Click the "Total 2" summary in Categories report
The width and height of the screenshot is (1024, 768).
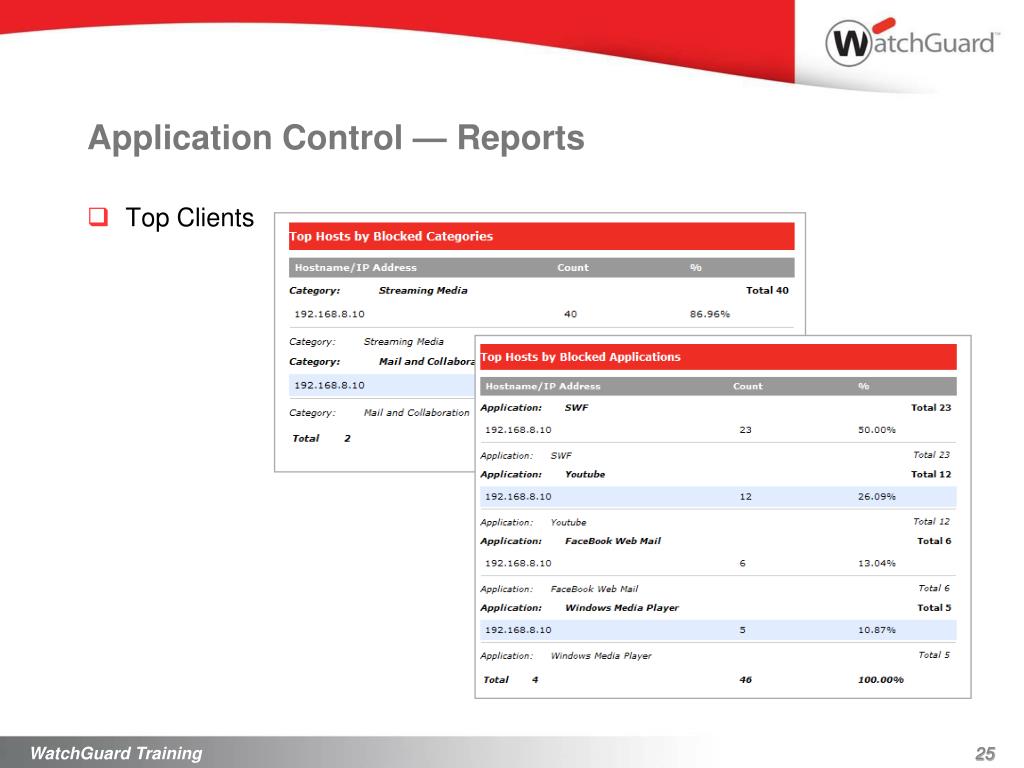(321, 439)
